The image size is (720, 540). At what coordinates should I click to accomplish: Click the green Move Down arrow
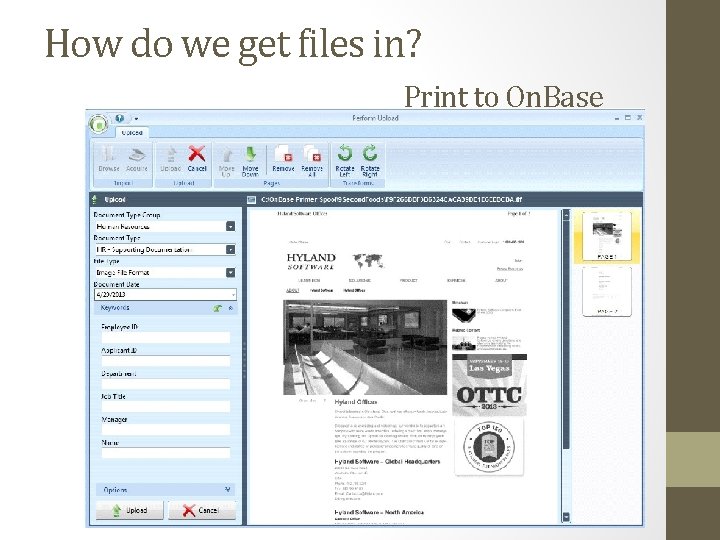point(250,161)
